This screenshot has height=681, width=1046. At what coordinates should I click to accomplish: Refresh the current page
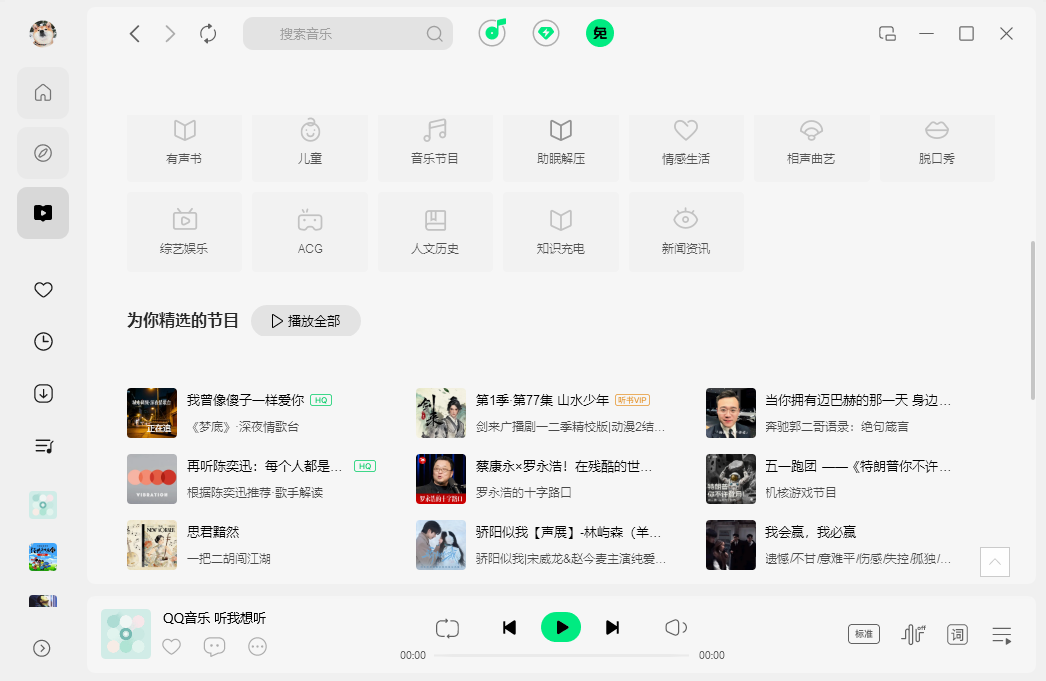click(208, 33)
